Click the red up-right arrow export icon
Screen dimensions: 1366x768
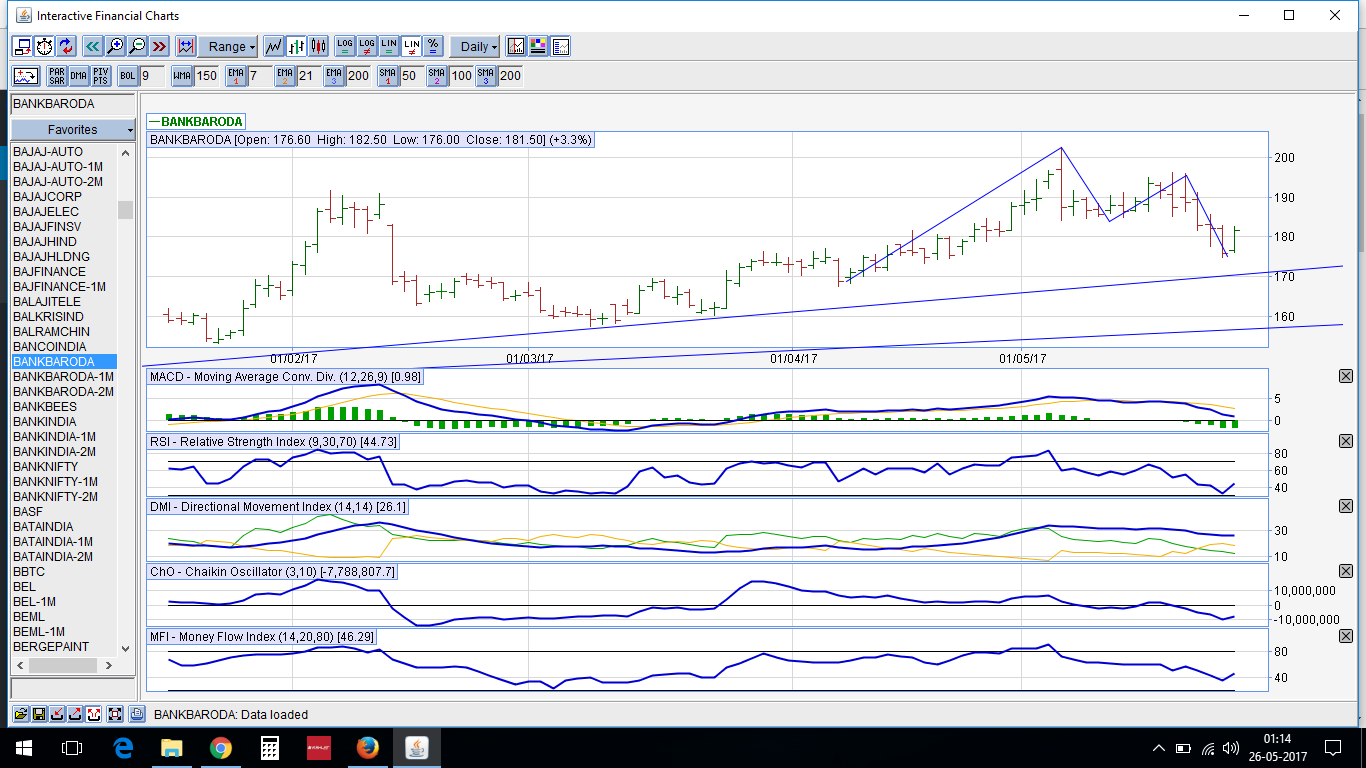75,714
